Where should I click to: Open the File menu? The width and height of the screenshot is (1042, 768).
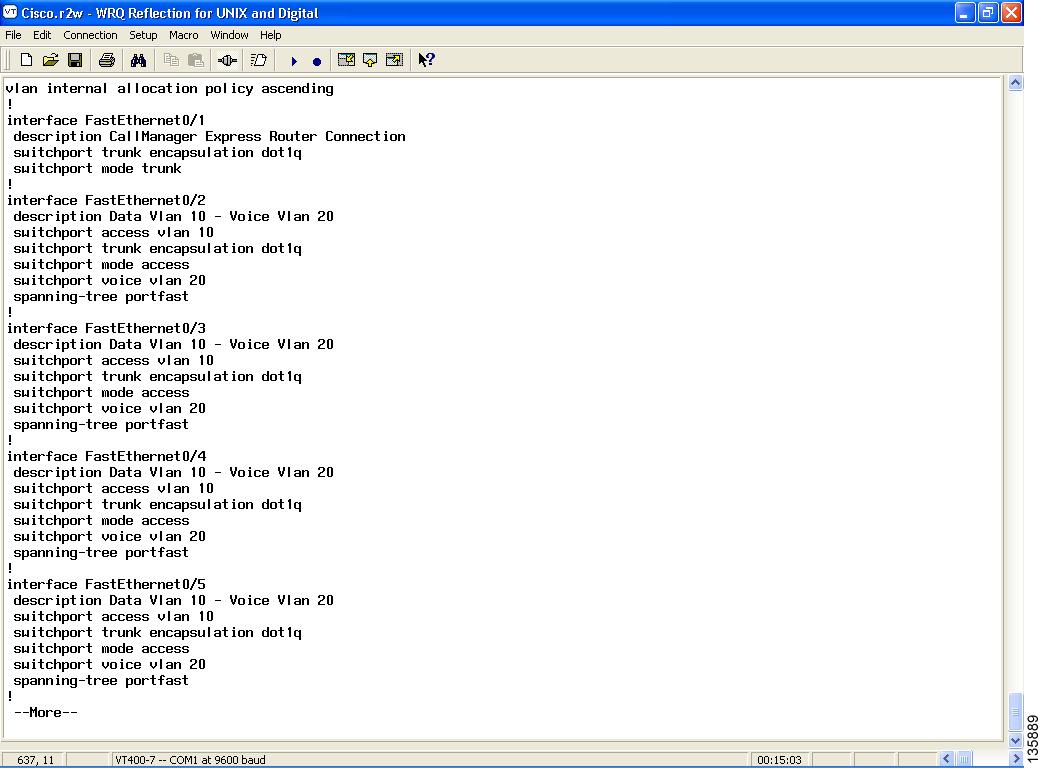13,35
